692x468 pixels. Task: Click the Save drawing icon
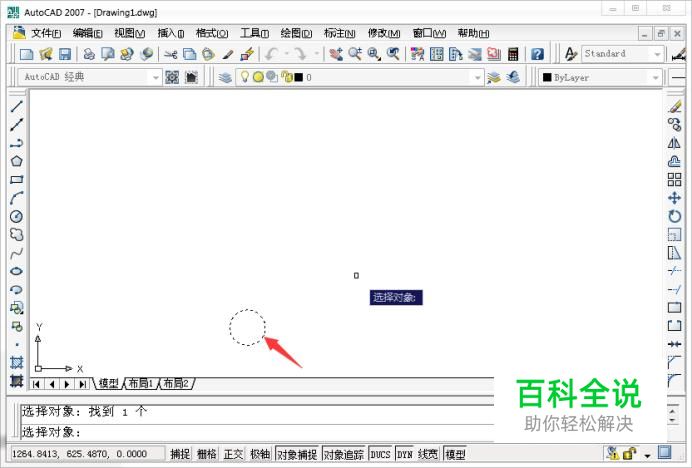pos(65,54)
